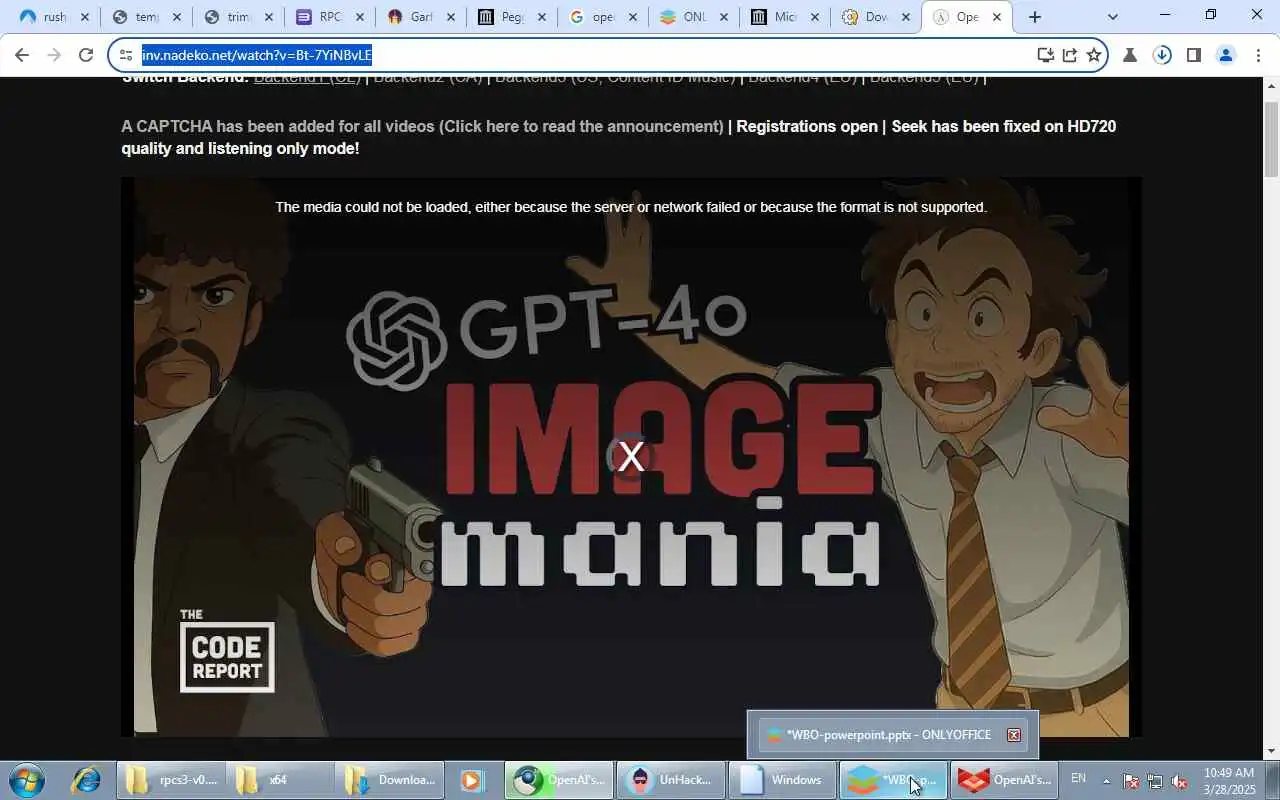1280x800 pixels.
Task: Switch to red OpenAI's taskbar window
Action: [x=1004, y=780]
